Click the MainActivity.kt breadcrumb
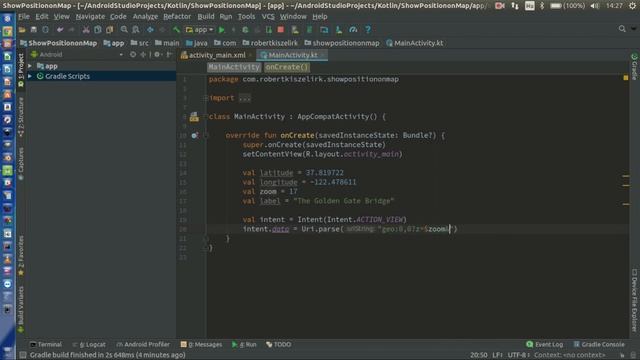Viewport: 640px width, 360px height. pos(414,43)
